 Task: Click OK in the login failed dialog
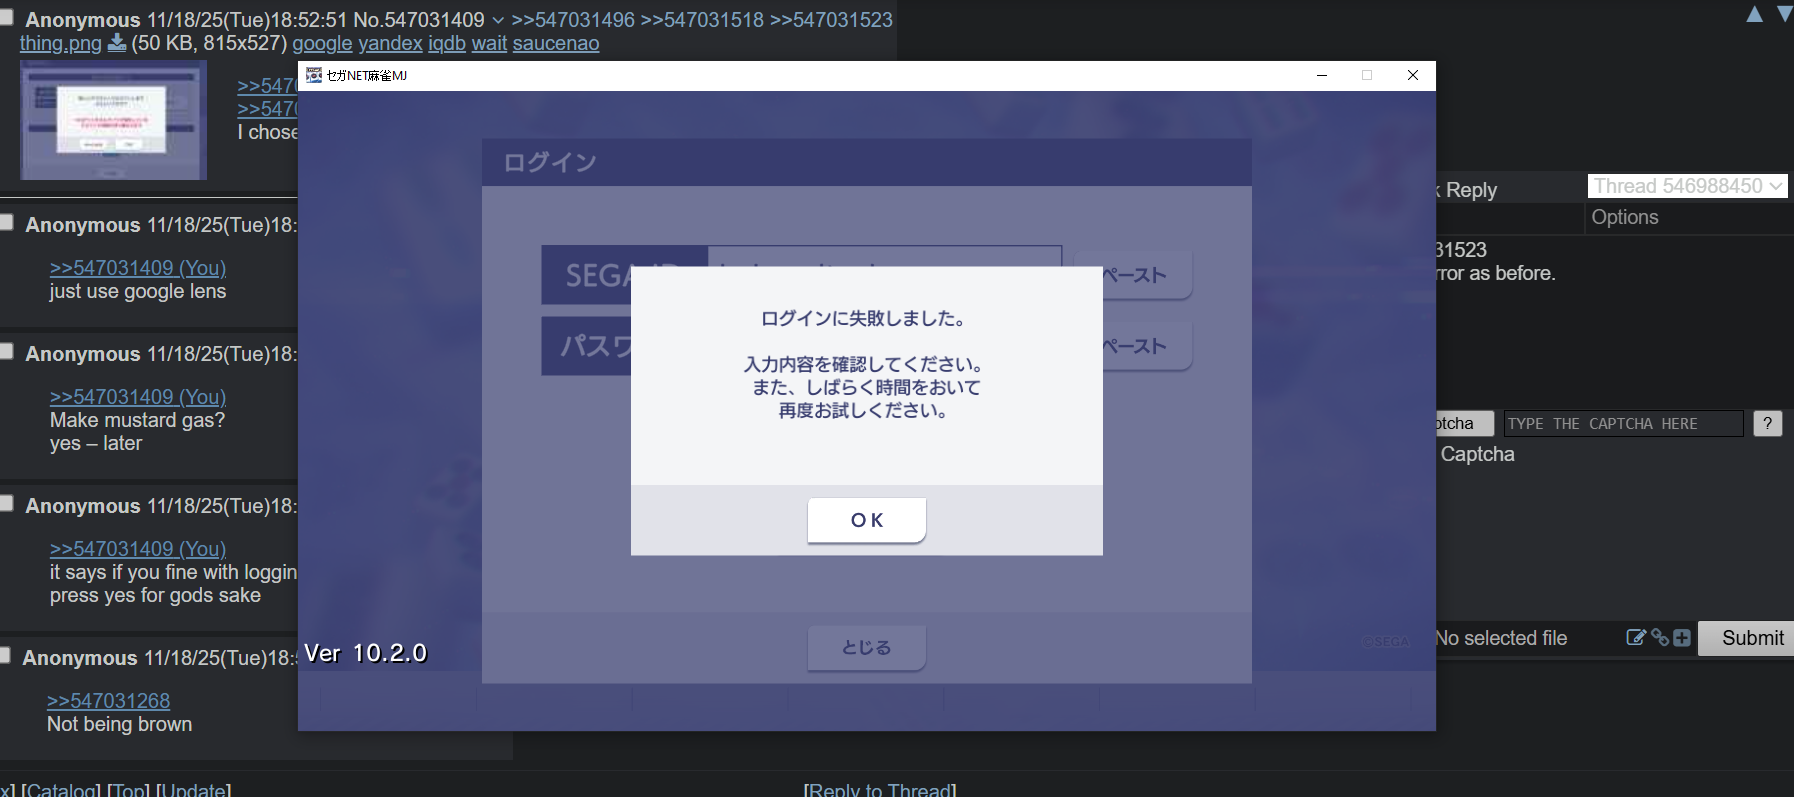click(866, 520)
